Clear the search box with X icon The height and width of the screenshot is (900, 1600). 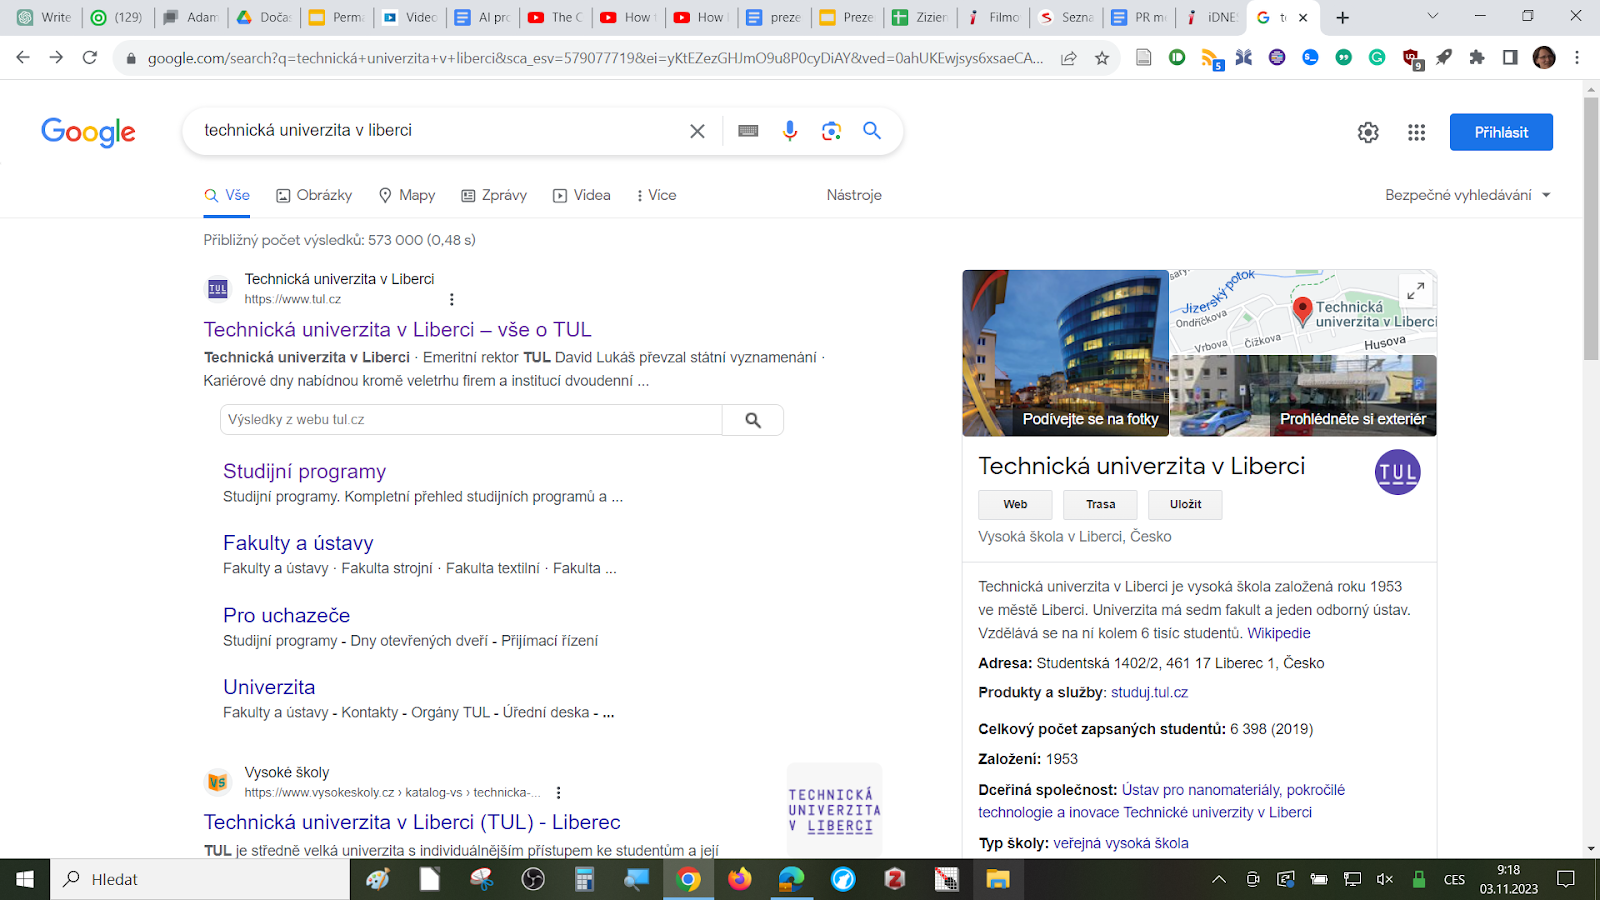pos(697,131)
